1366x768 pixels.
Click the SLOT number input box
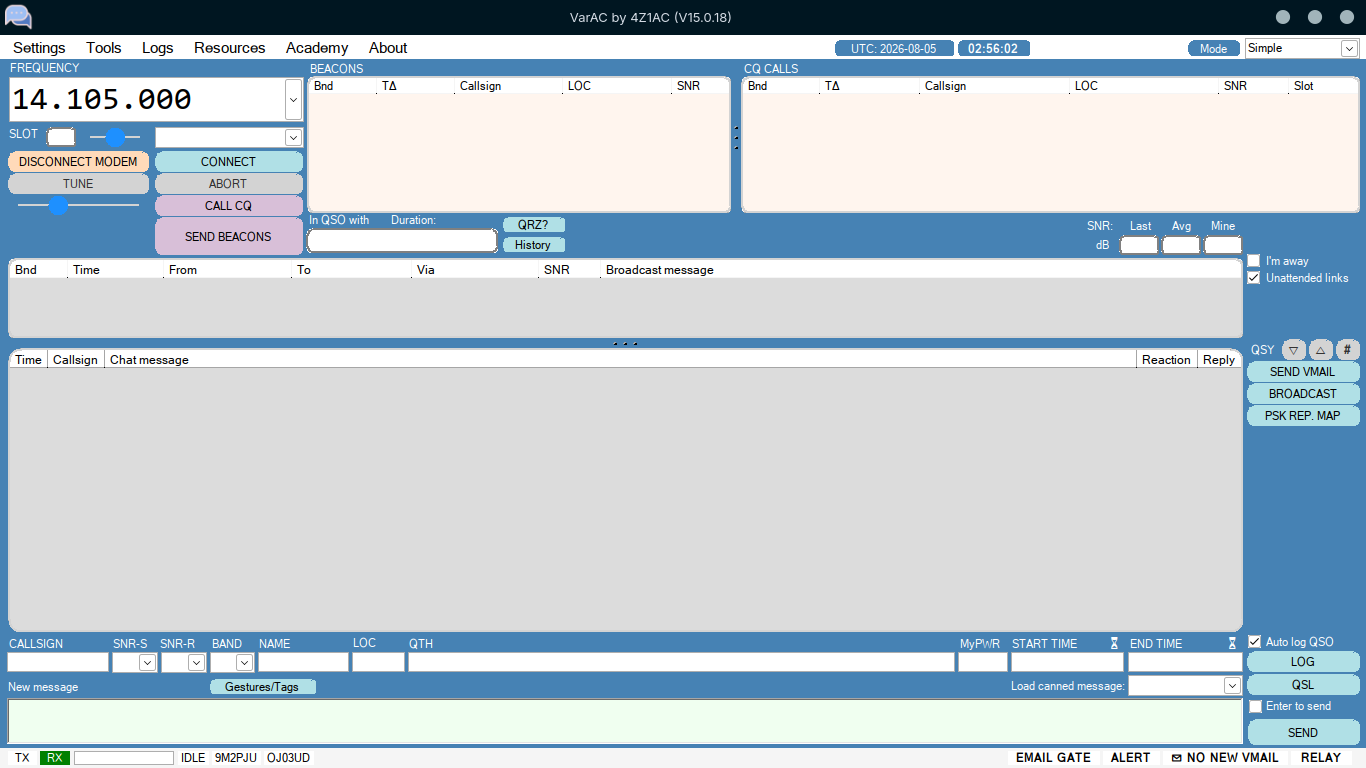[61, 137]
